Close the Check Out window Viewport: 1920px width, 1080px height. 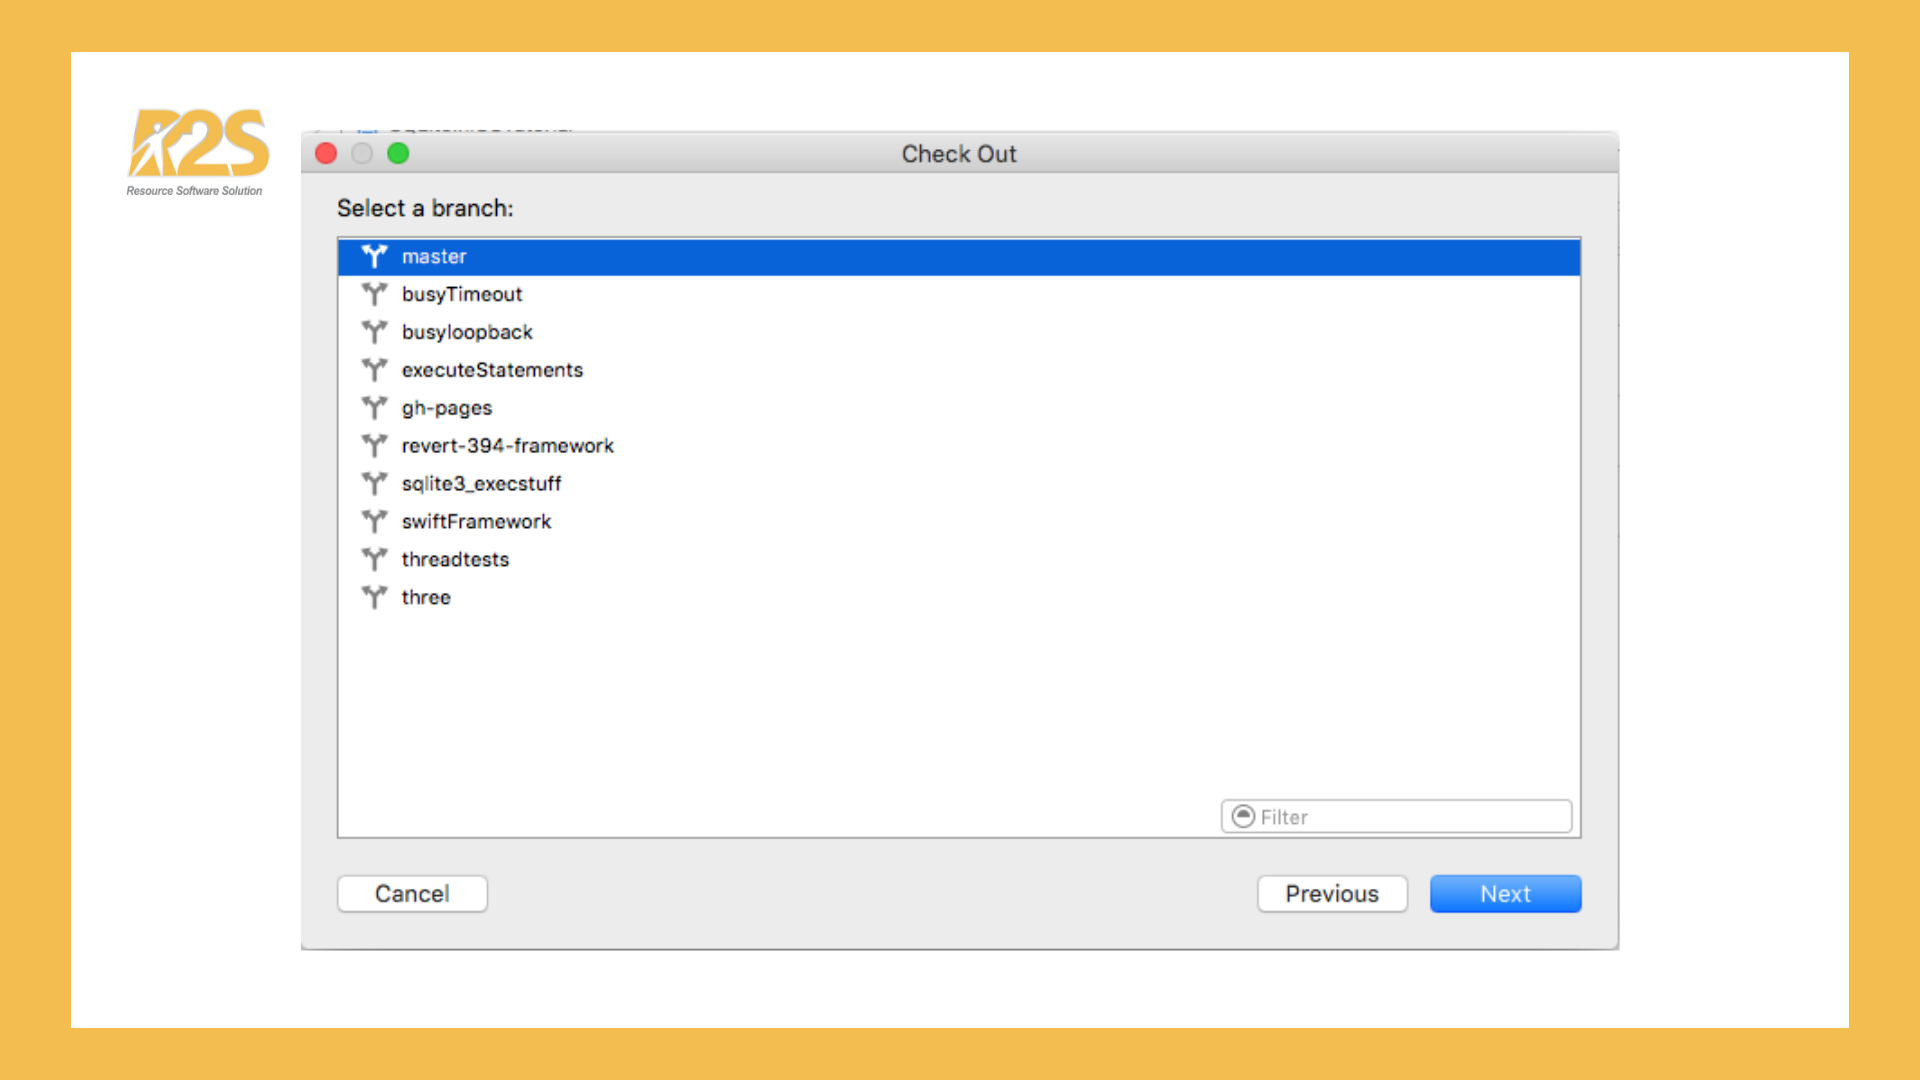tap(326, 153)
